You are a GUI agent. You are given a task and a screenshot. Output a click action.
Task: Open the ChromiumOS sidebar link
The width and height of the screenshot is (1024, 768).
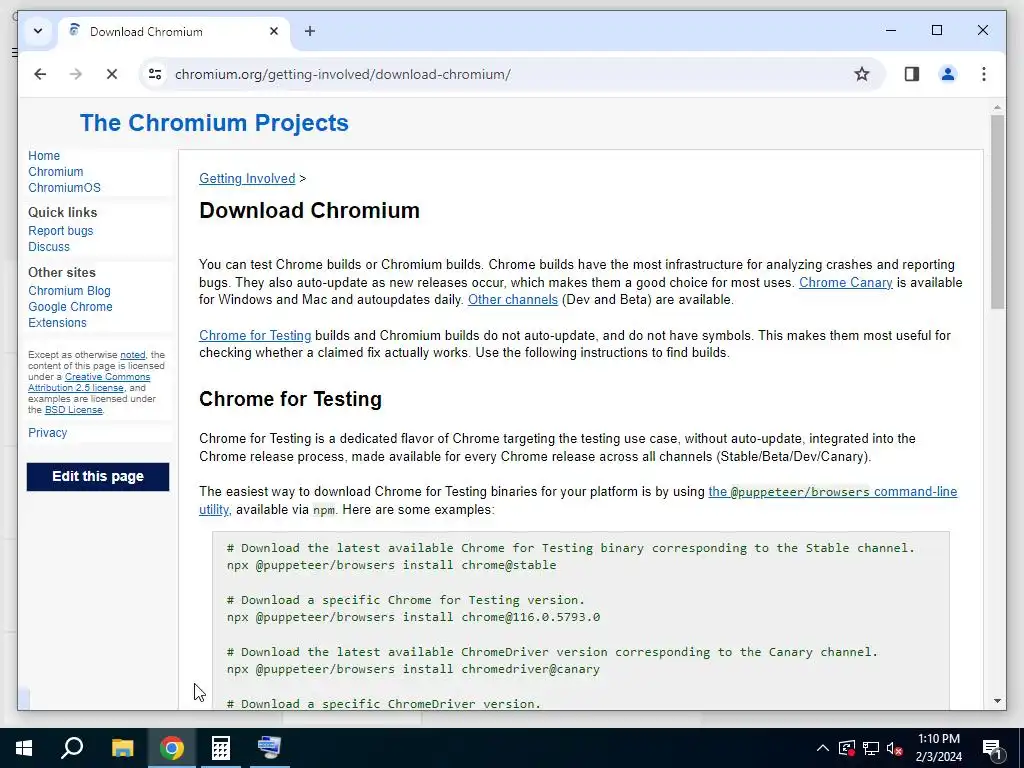[x=64, y=187]
